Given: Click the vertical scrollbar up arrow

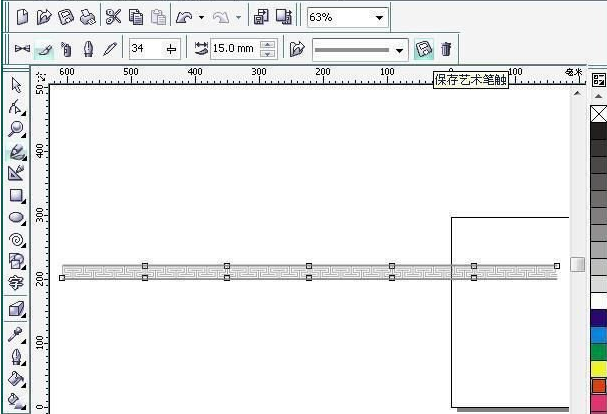Looking at the screenshot, I should tap(577, 93).
